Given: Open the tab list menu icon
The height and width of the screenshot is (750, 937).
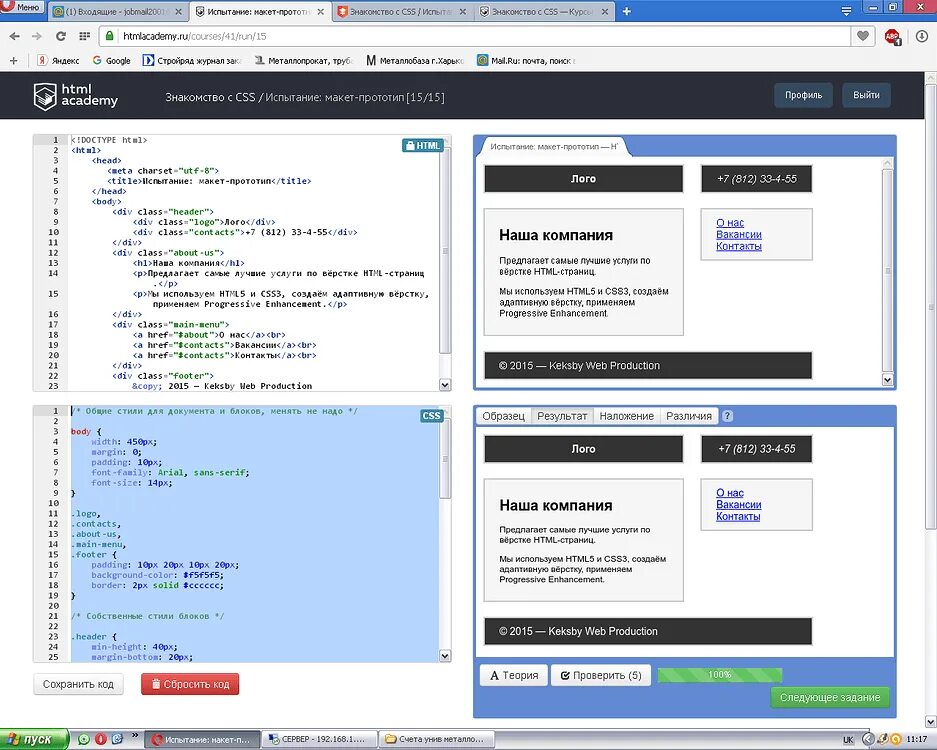Looking at the screenshot, I should [x=846, y=11].
